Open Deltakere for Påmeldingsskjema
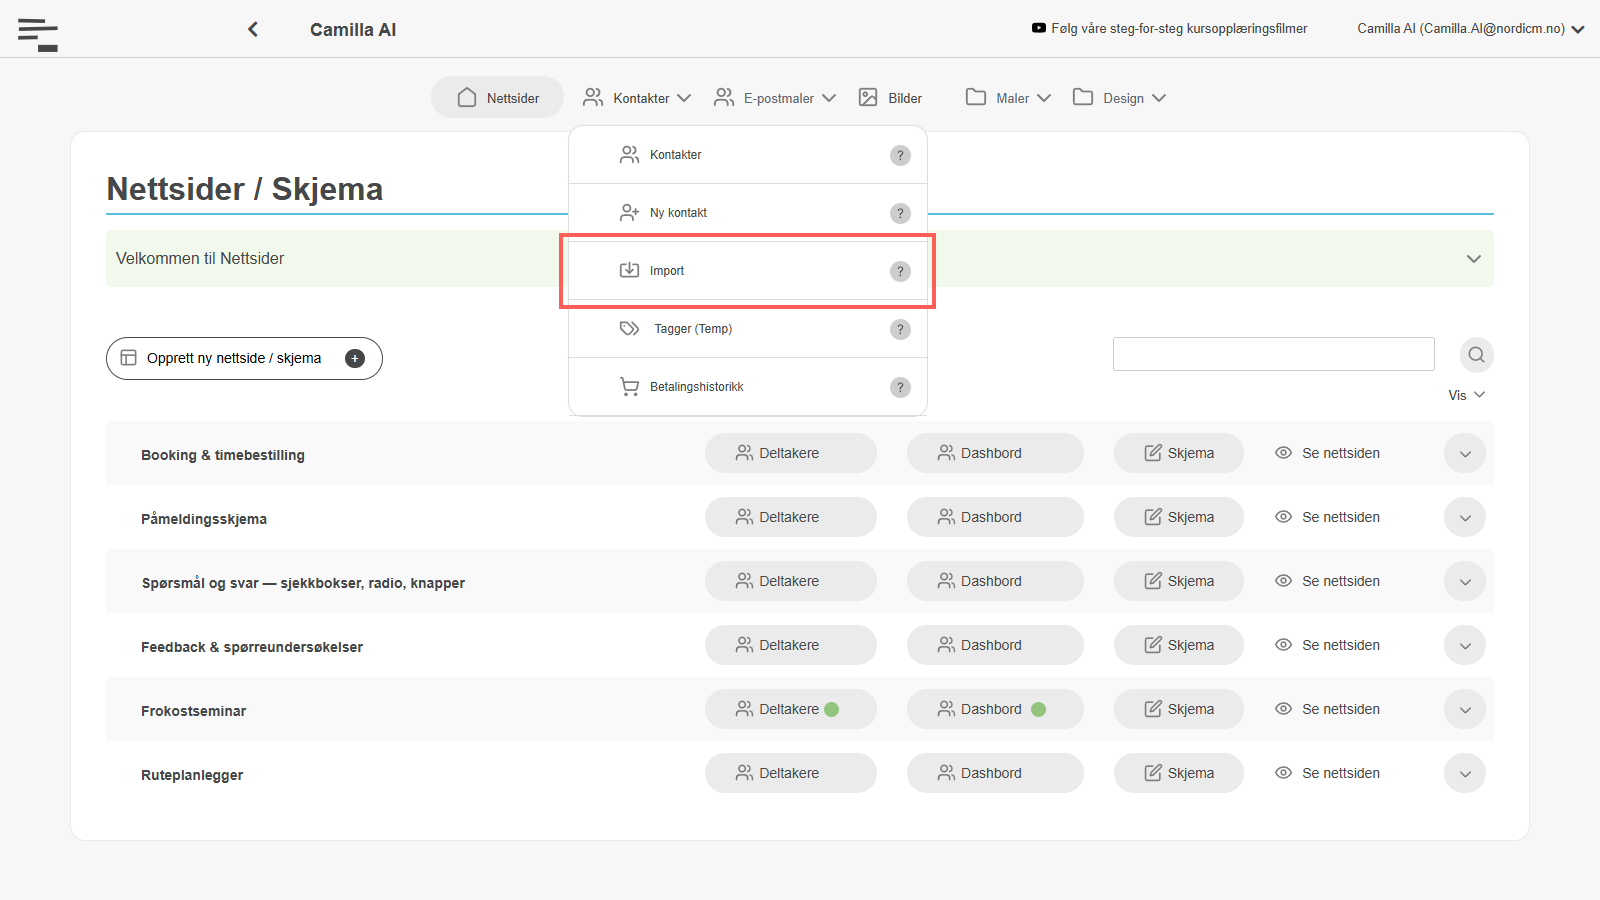Screen dimensions: 1600x900 [791, 517]
